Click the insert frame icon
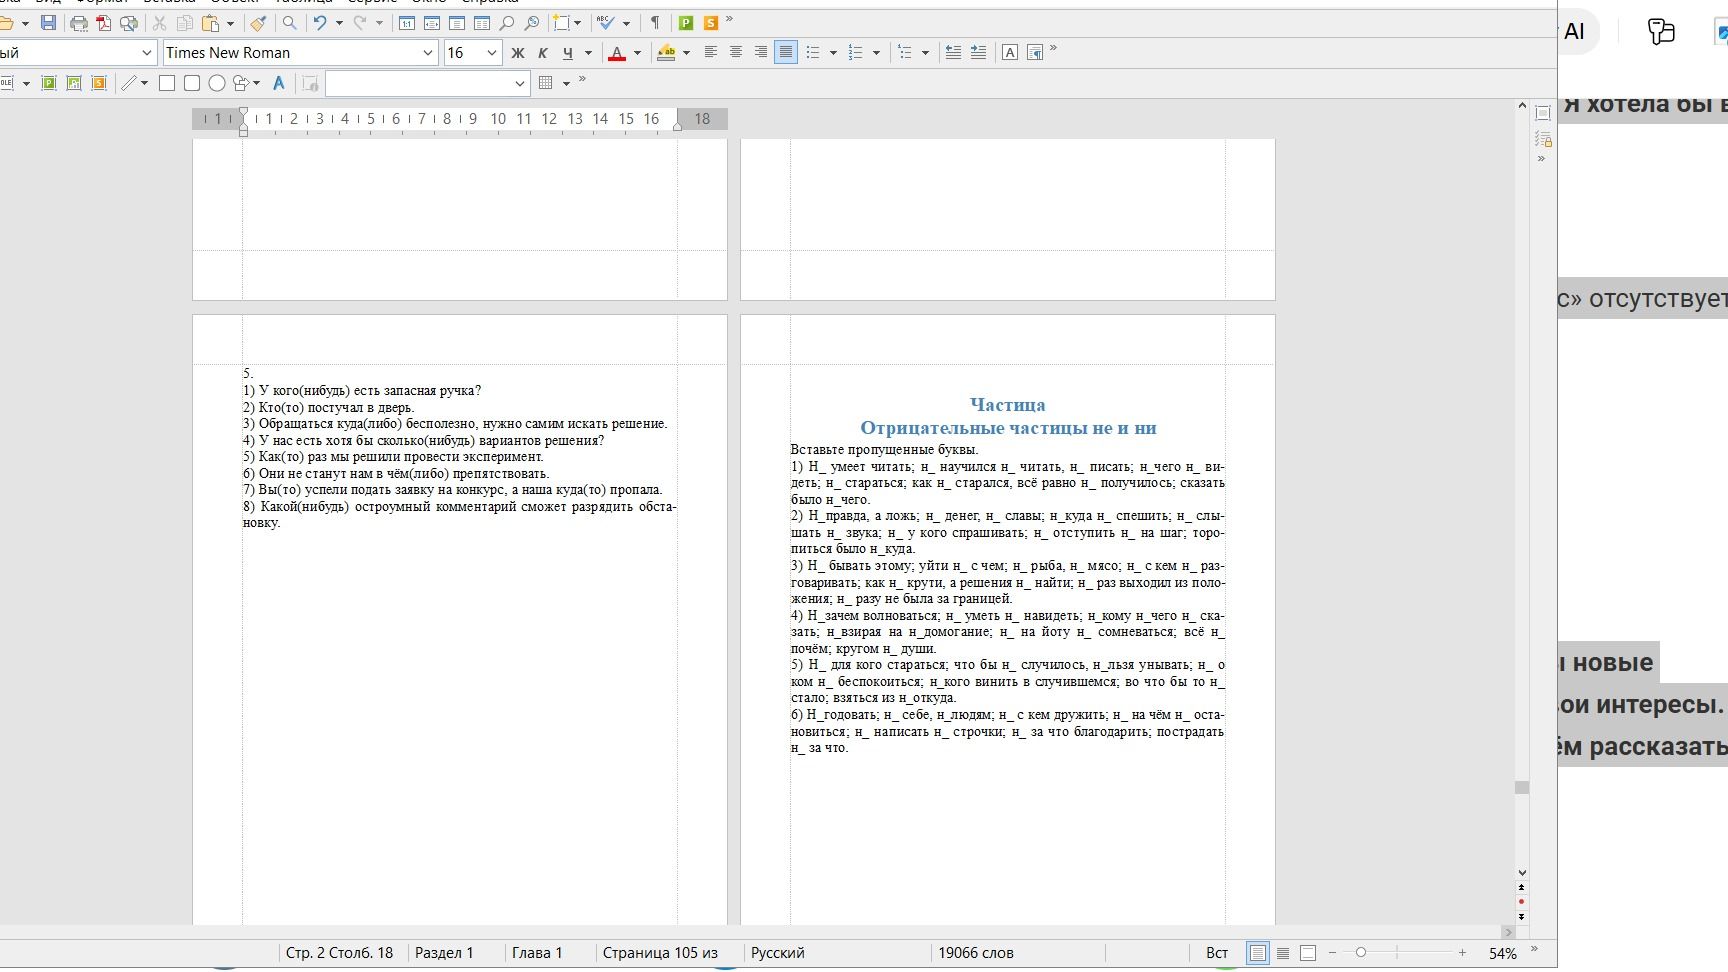 563,22
